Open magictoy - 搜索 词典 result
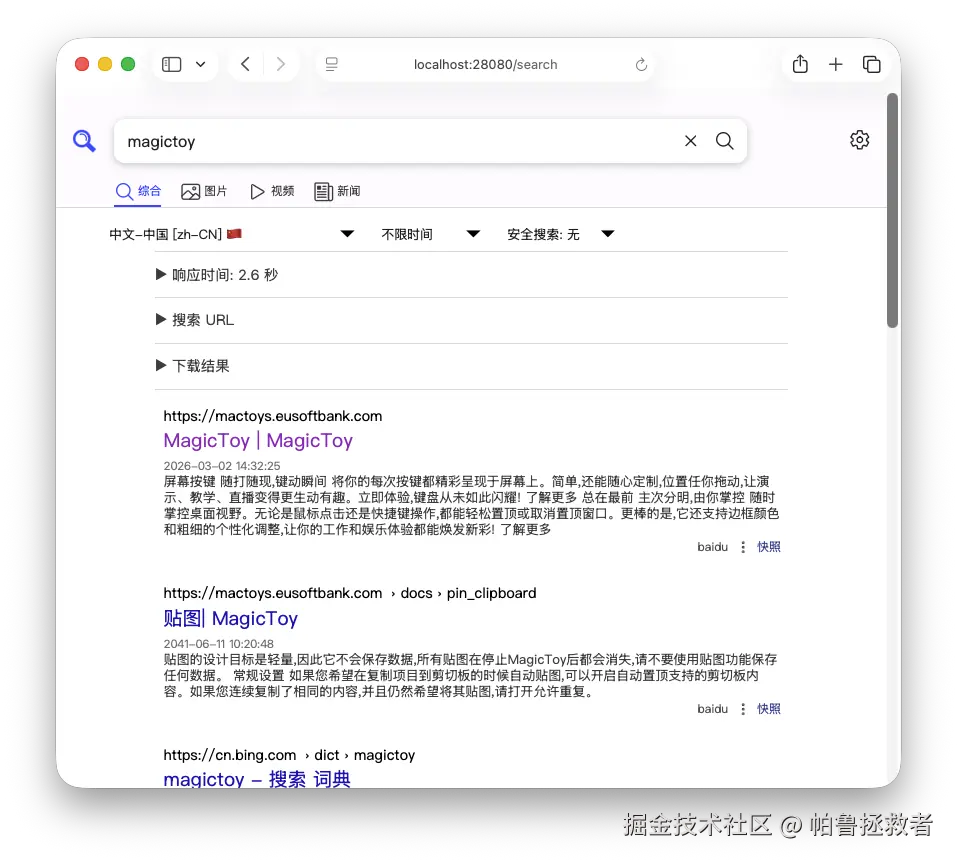957x862 pixels. (257, 779)
